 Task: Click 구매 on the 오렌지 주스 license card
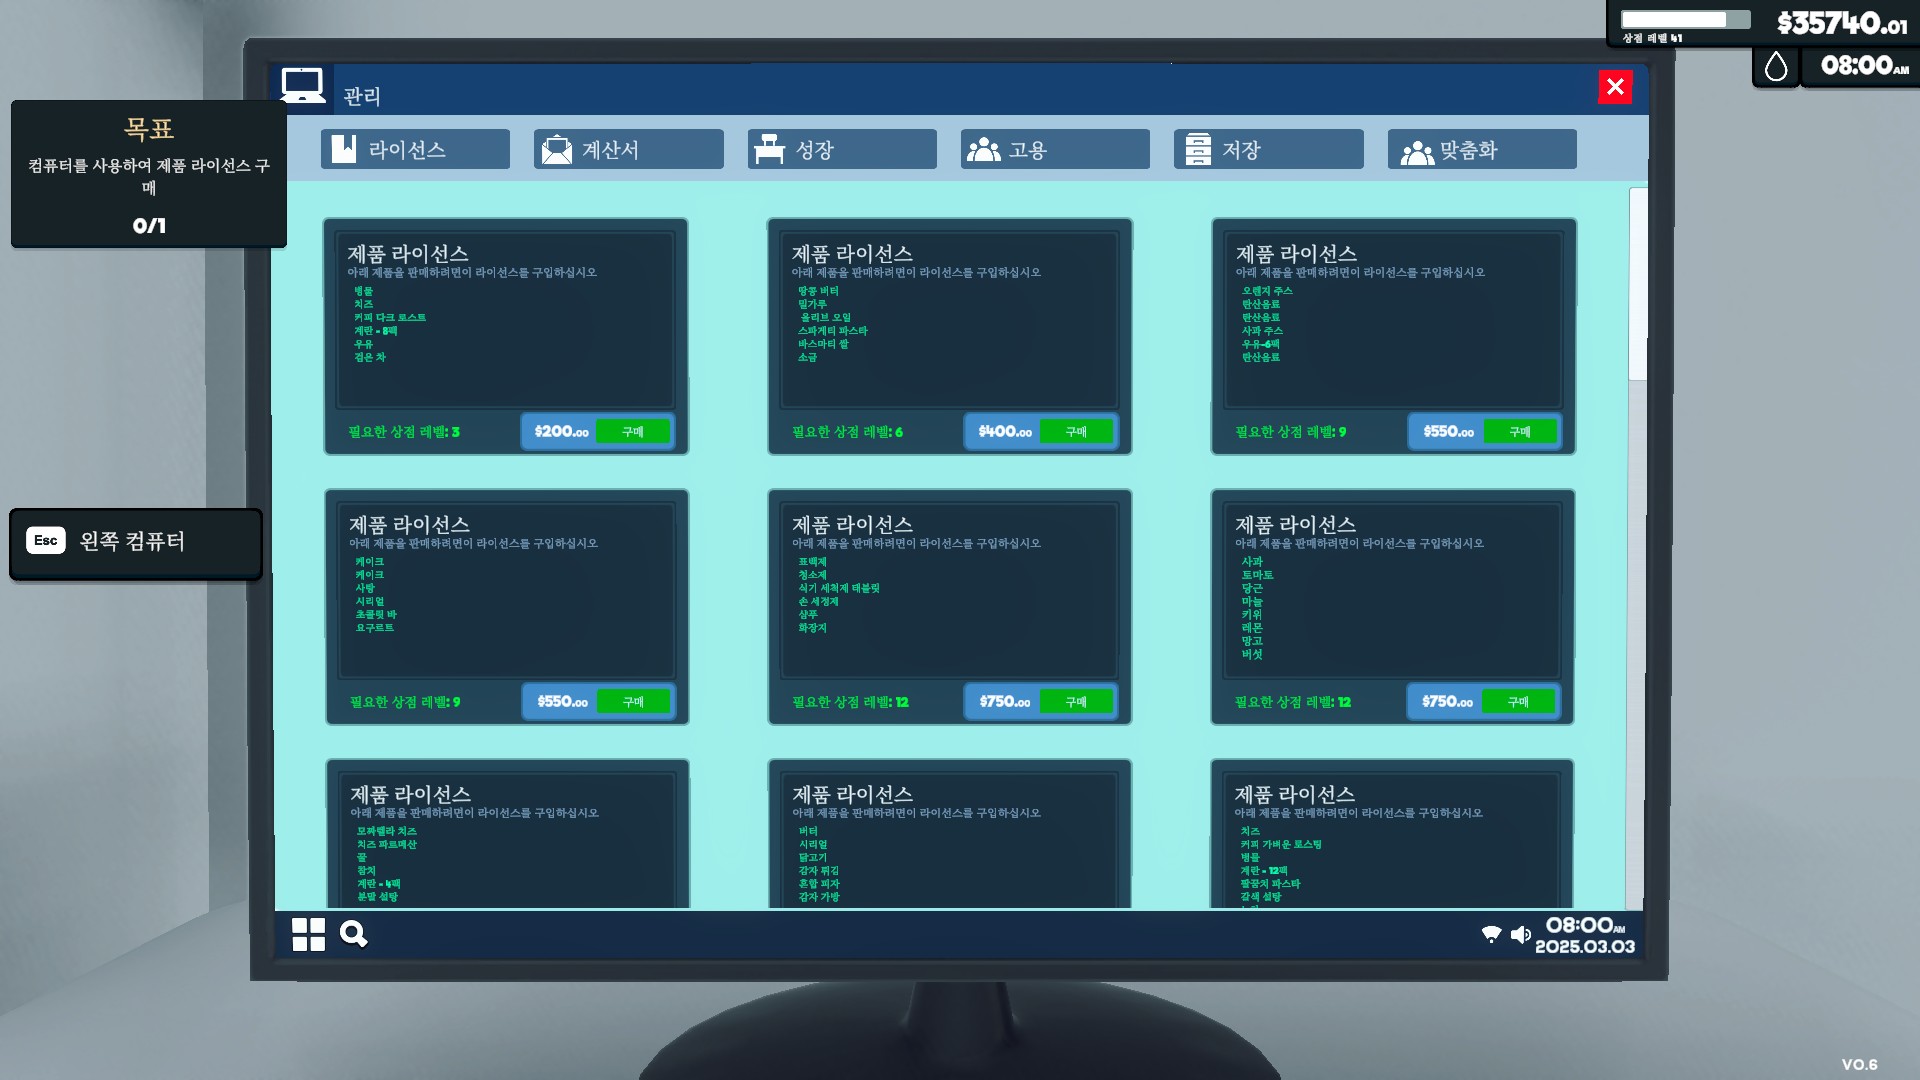[x=1520, y=432]
